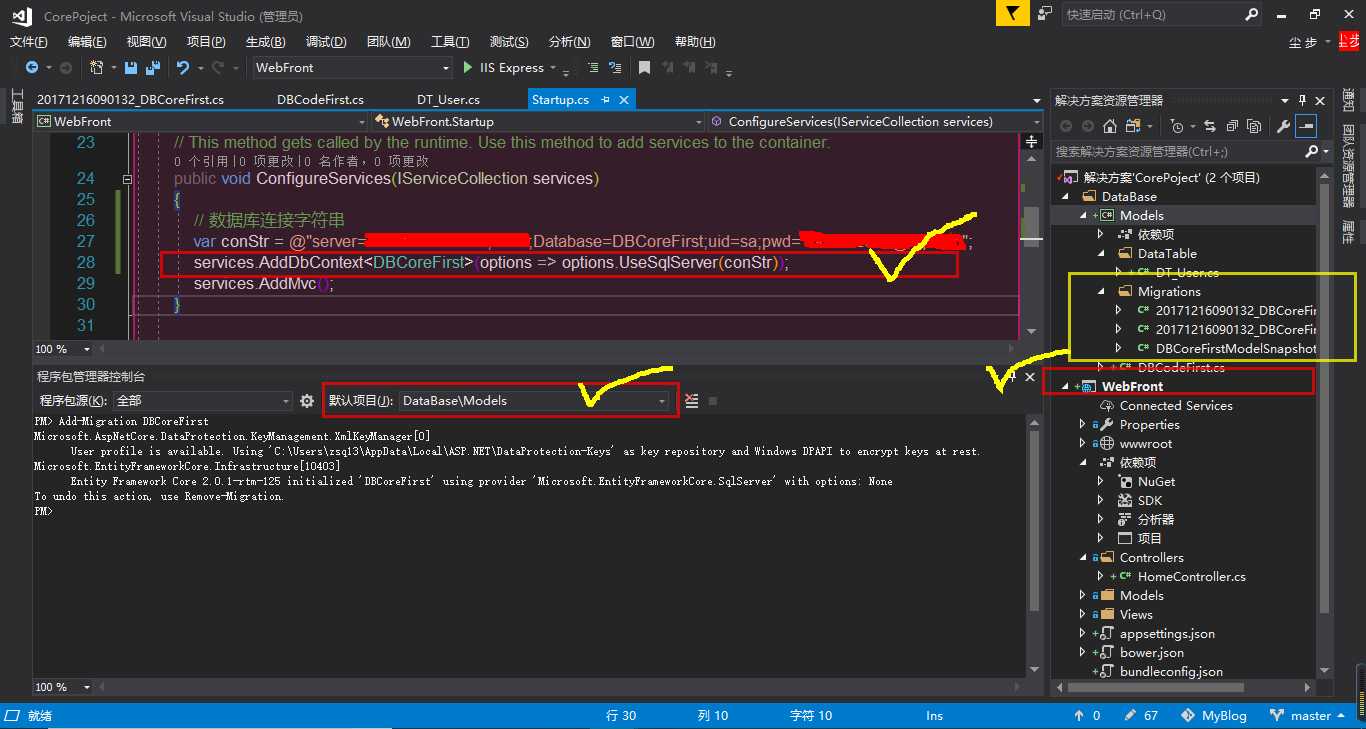The height and width of the screenshot is (729, 1366).
Task: Start debugging with the green IIS Express play button
Action: coord(468,67)
